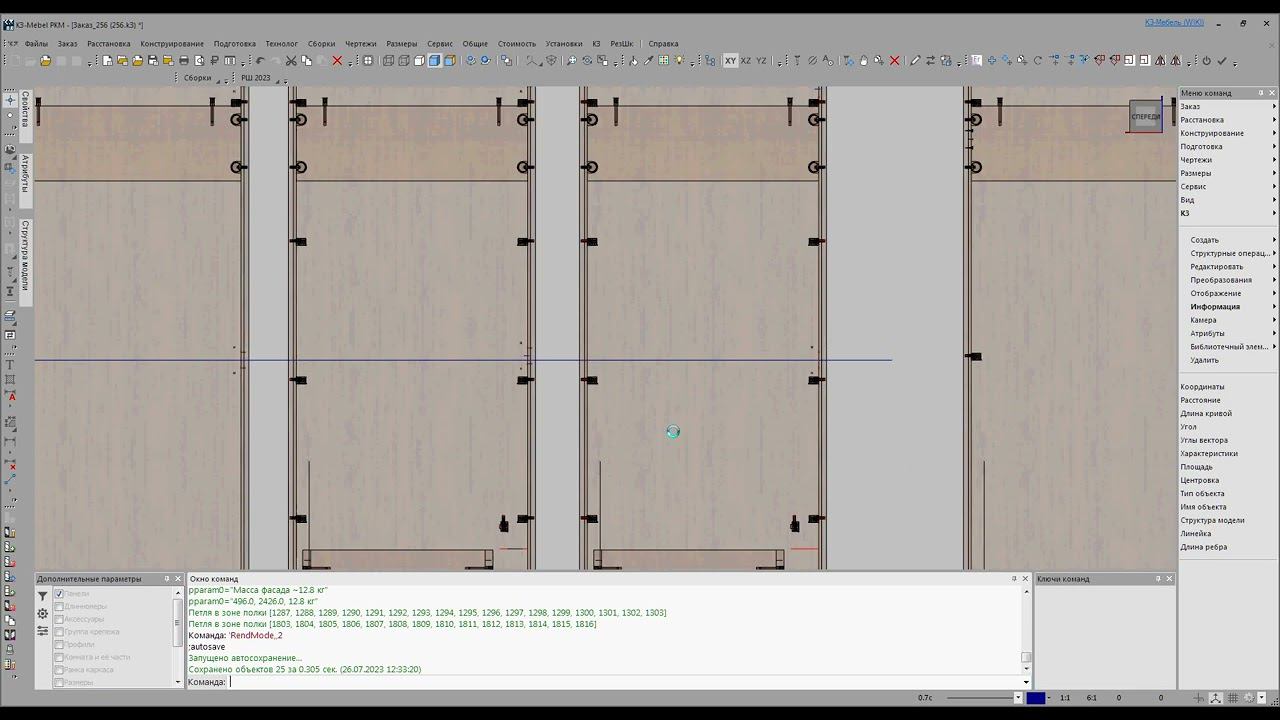
Task: Expand the Камера submenu in the command menu
Action: [1203, 320]
